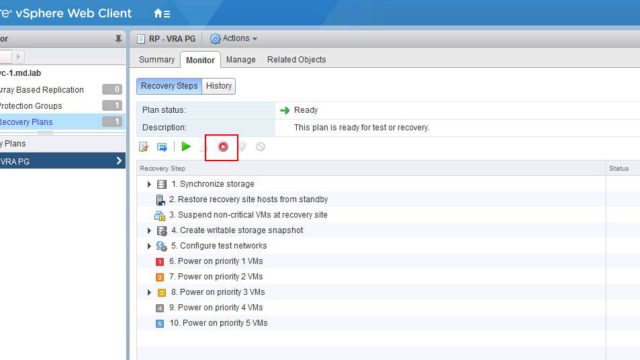Click the Protection Groups count badge

pyautogui.click(x=112, y=106)
